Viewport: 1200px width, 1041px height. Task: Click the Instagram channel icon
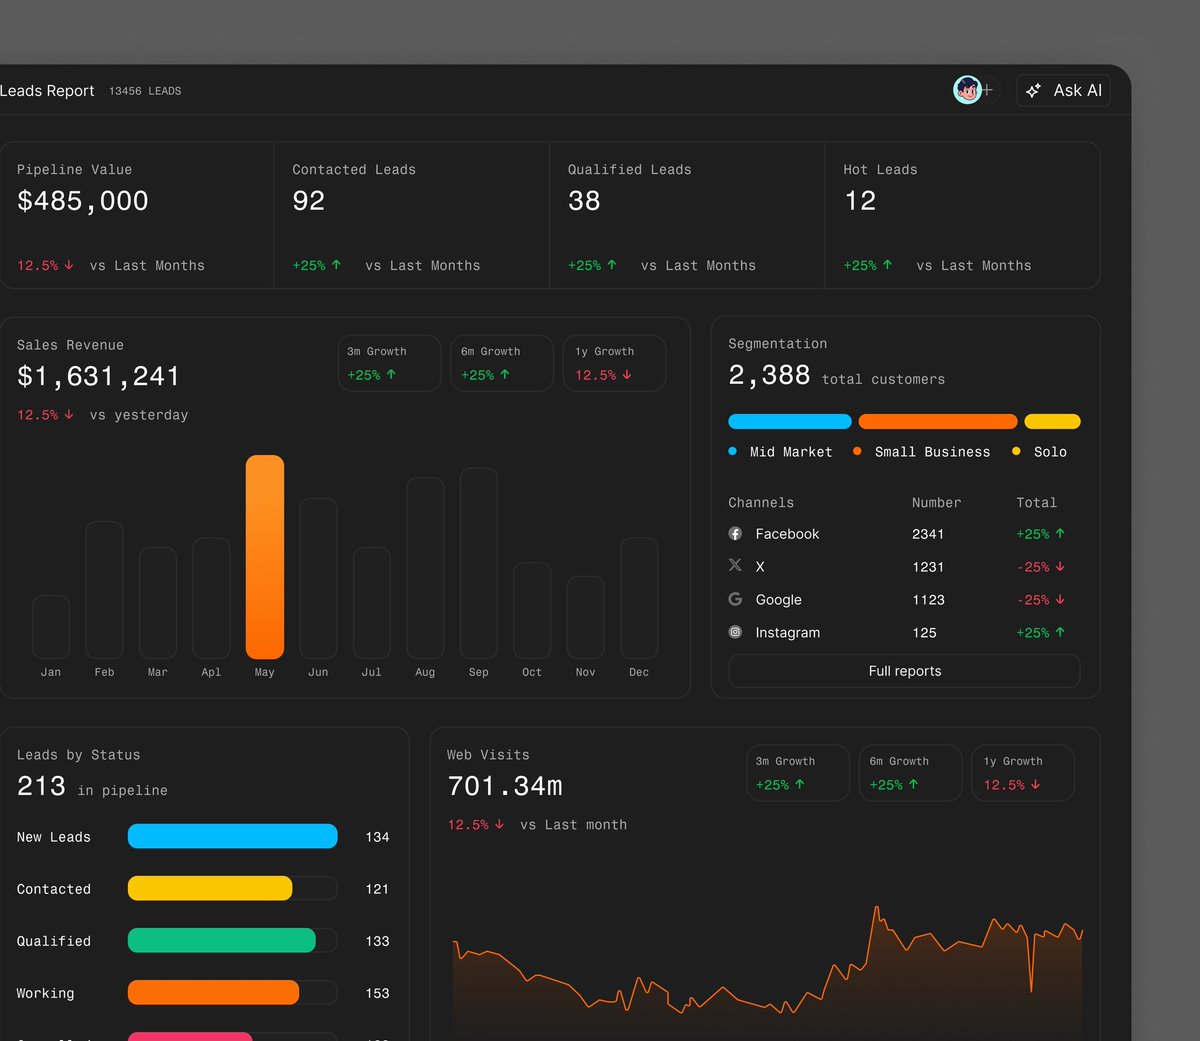click(x=735, y=632)
